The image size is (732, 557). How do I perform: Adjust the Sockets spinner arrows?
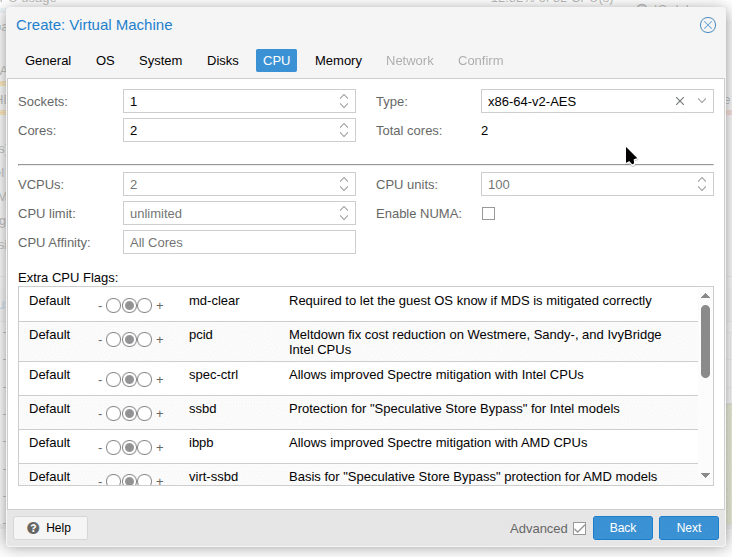pyautogui.click(x=344, y=101)
